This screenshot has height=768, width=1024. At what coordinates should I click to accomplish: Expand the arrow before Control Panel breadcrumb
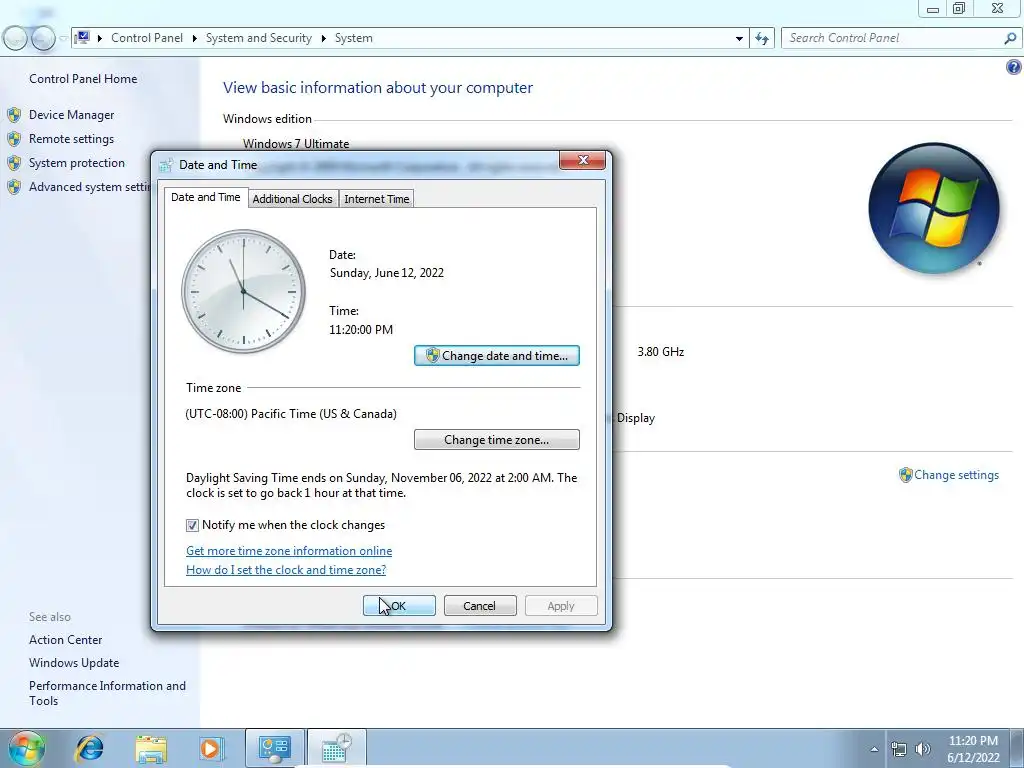[100, 39]
